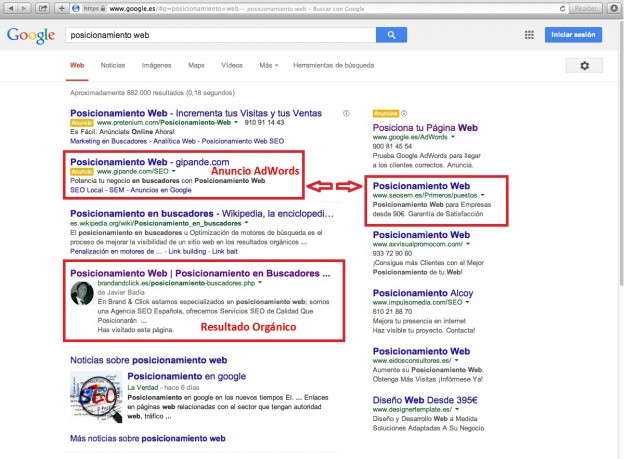The width and height of the screenshot is (624, 459).
Task: Expand the Más dropdown menu
Action: (269, 65)
